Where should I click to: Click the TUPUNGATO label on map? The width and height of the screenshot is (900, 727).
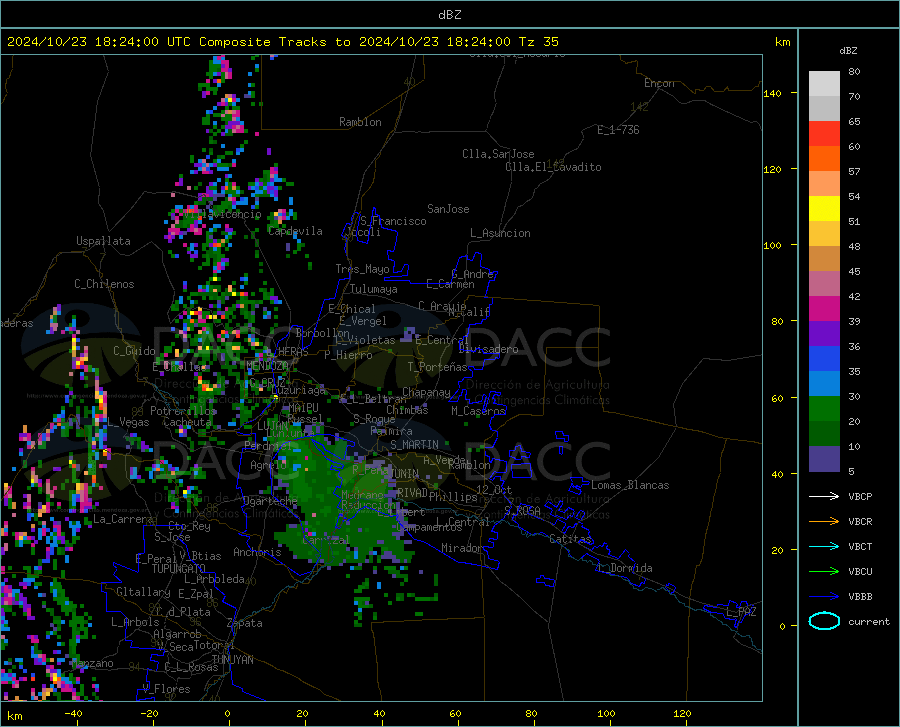179,569
